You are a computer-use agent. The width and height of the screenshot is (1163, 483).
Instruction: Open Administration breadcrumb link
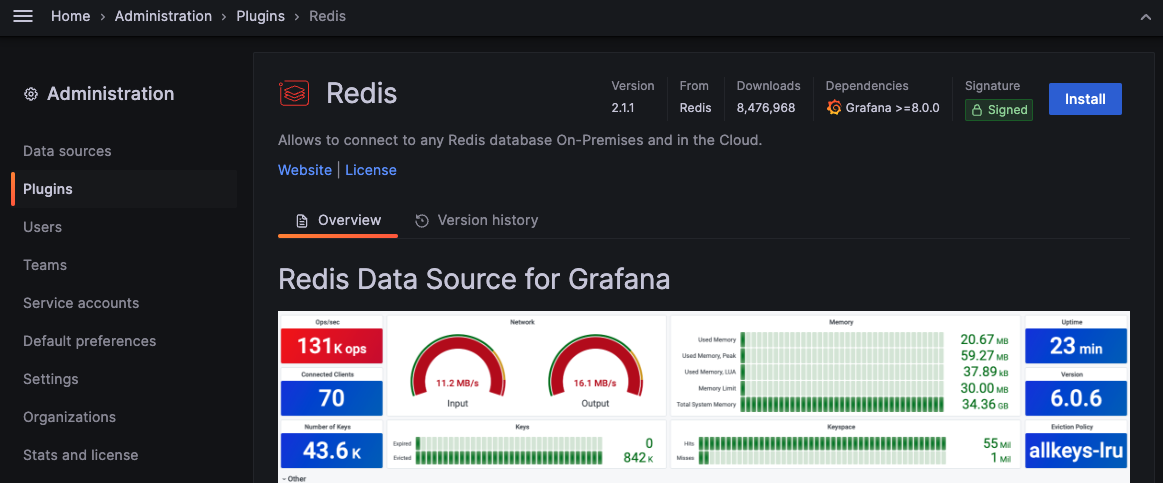tap(163, 16)
